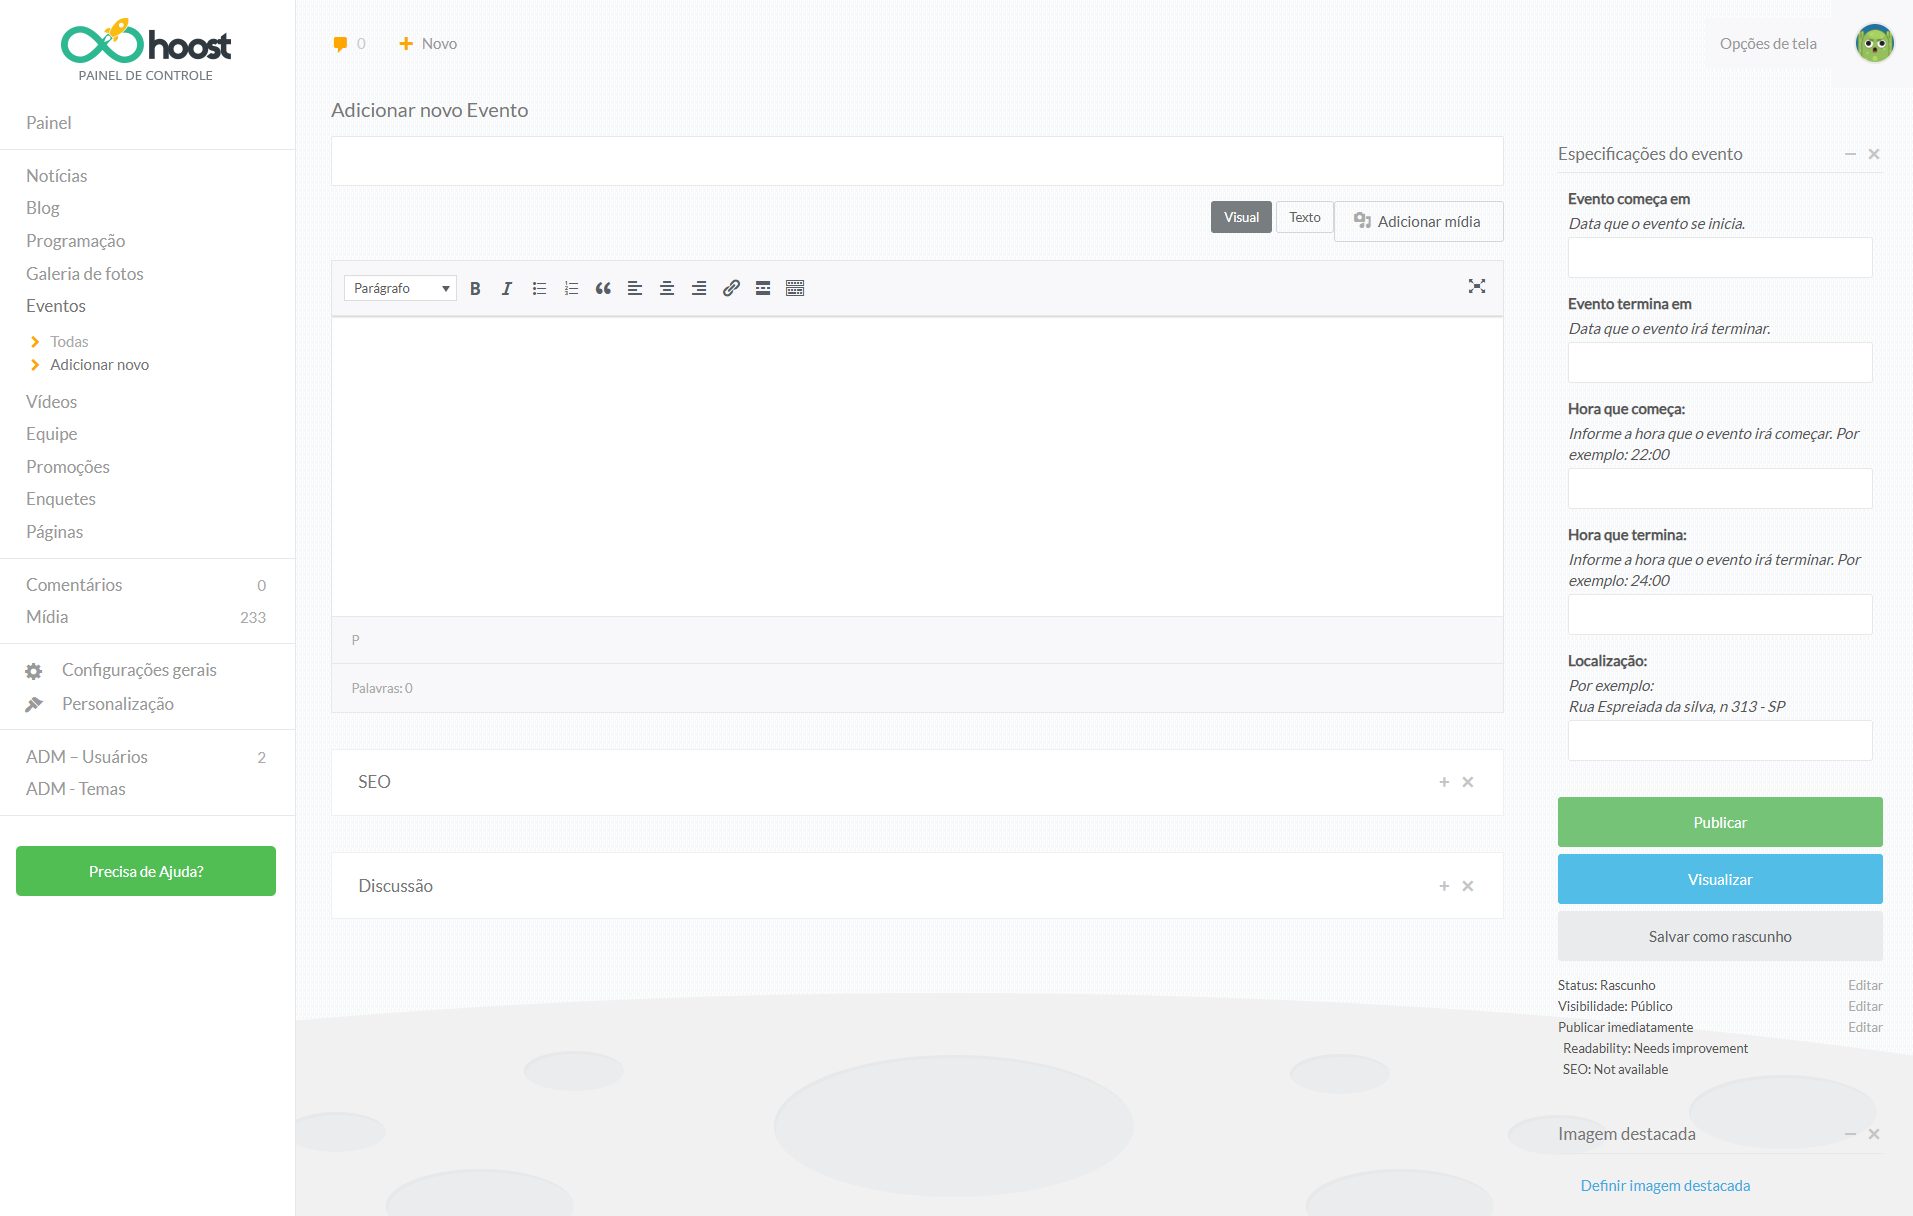
Task: Open Opções de tela at top
Action: (1767, 44)
